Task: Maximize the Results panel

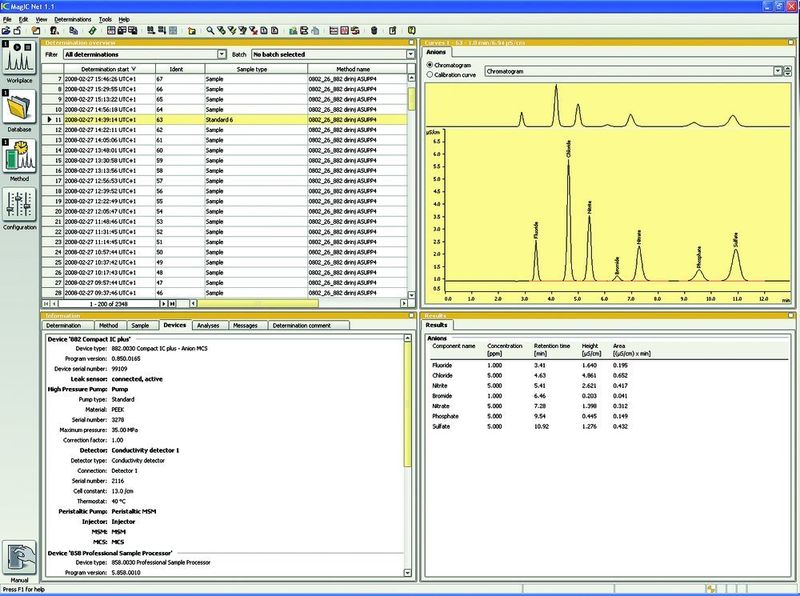Action: (x=791, y=316)
